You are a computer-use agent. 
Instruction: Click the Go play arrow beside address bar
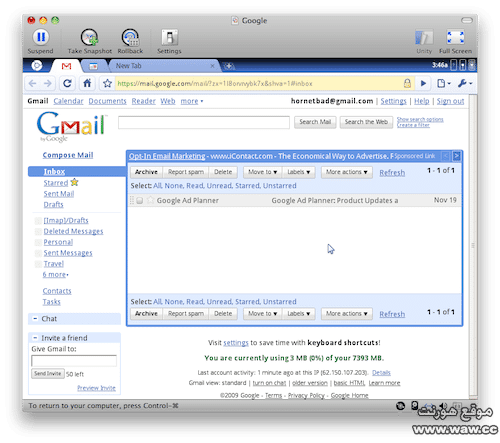pos(423,83)
